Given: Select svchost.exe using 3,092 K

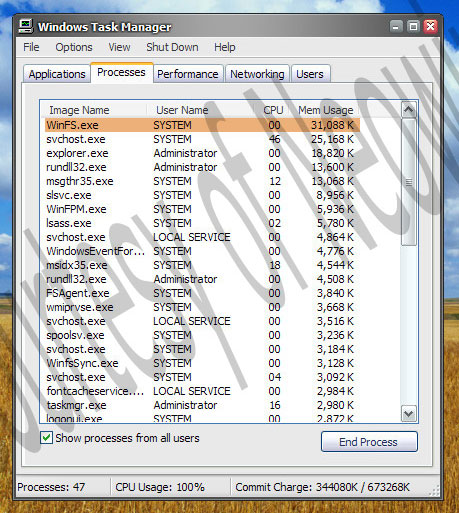Looking at the screenshot, I should tap(202, 377).
